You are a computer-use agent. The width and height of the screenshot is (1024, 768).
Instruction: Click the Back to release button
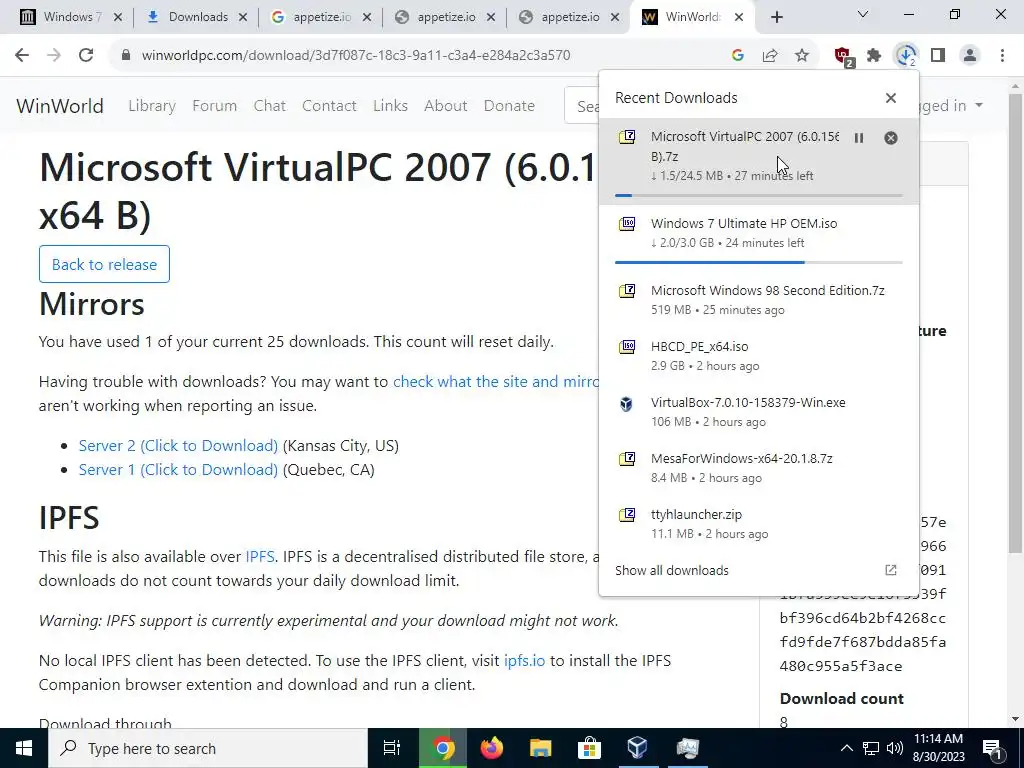click(104, 264)
